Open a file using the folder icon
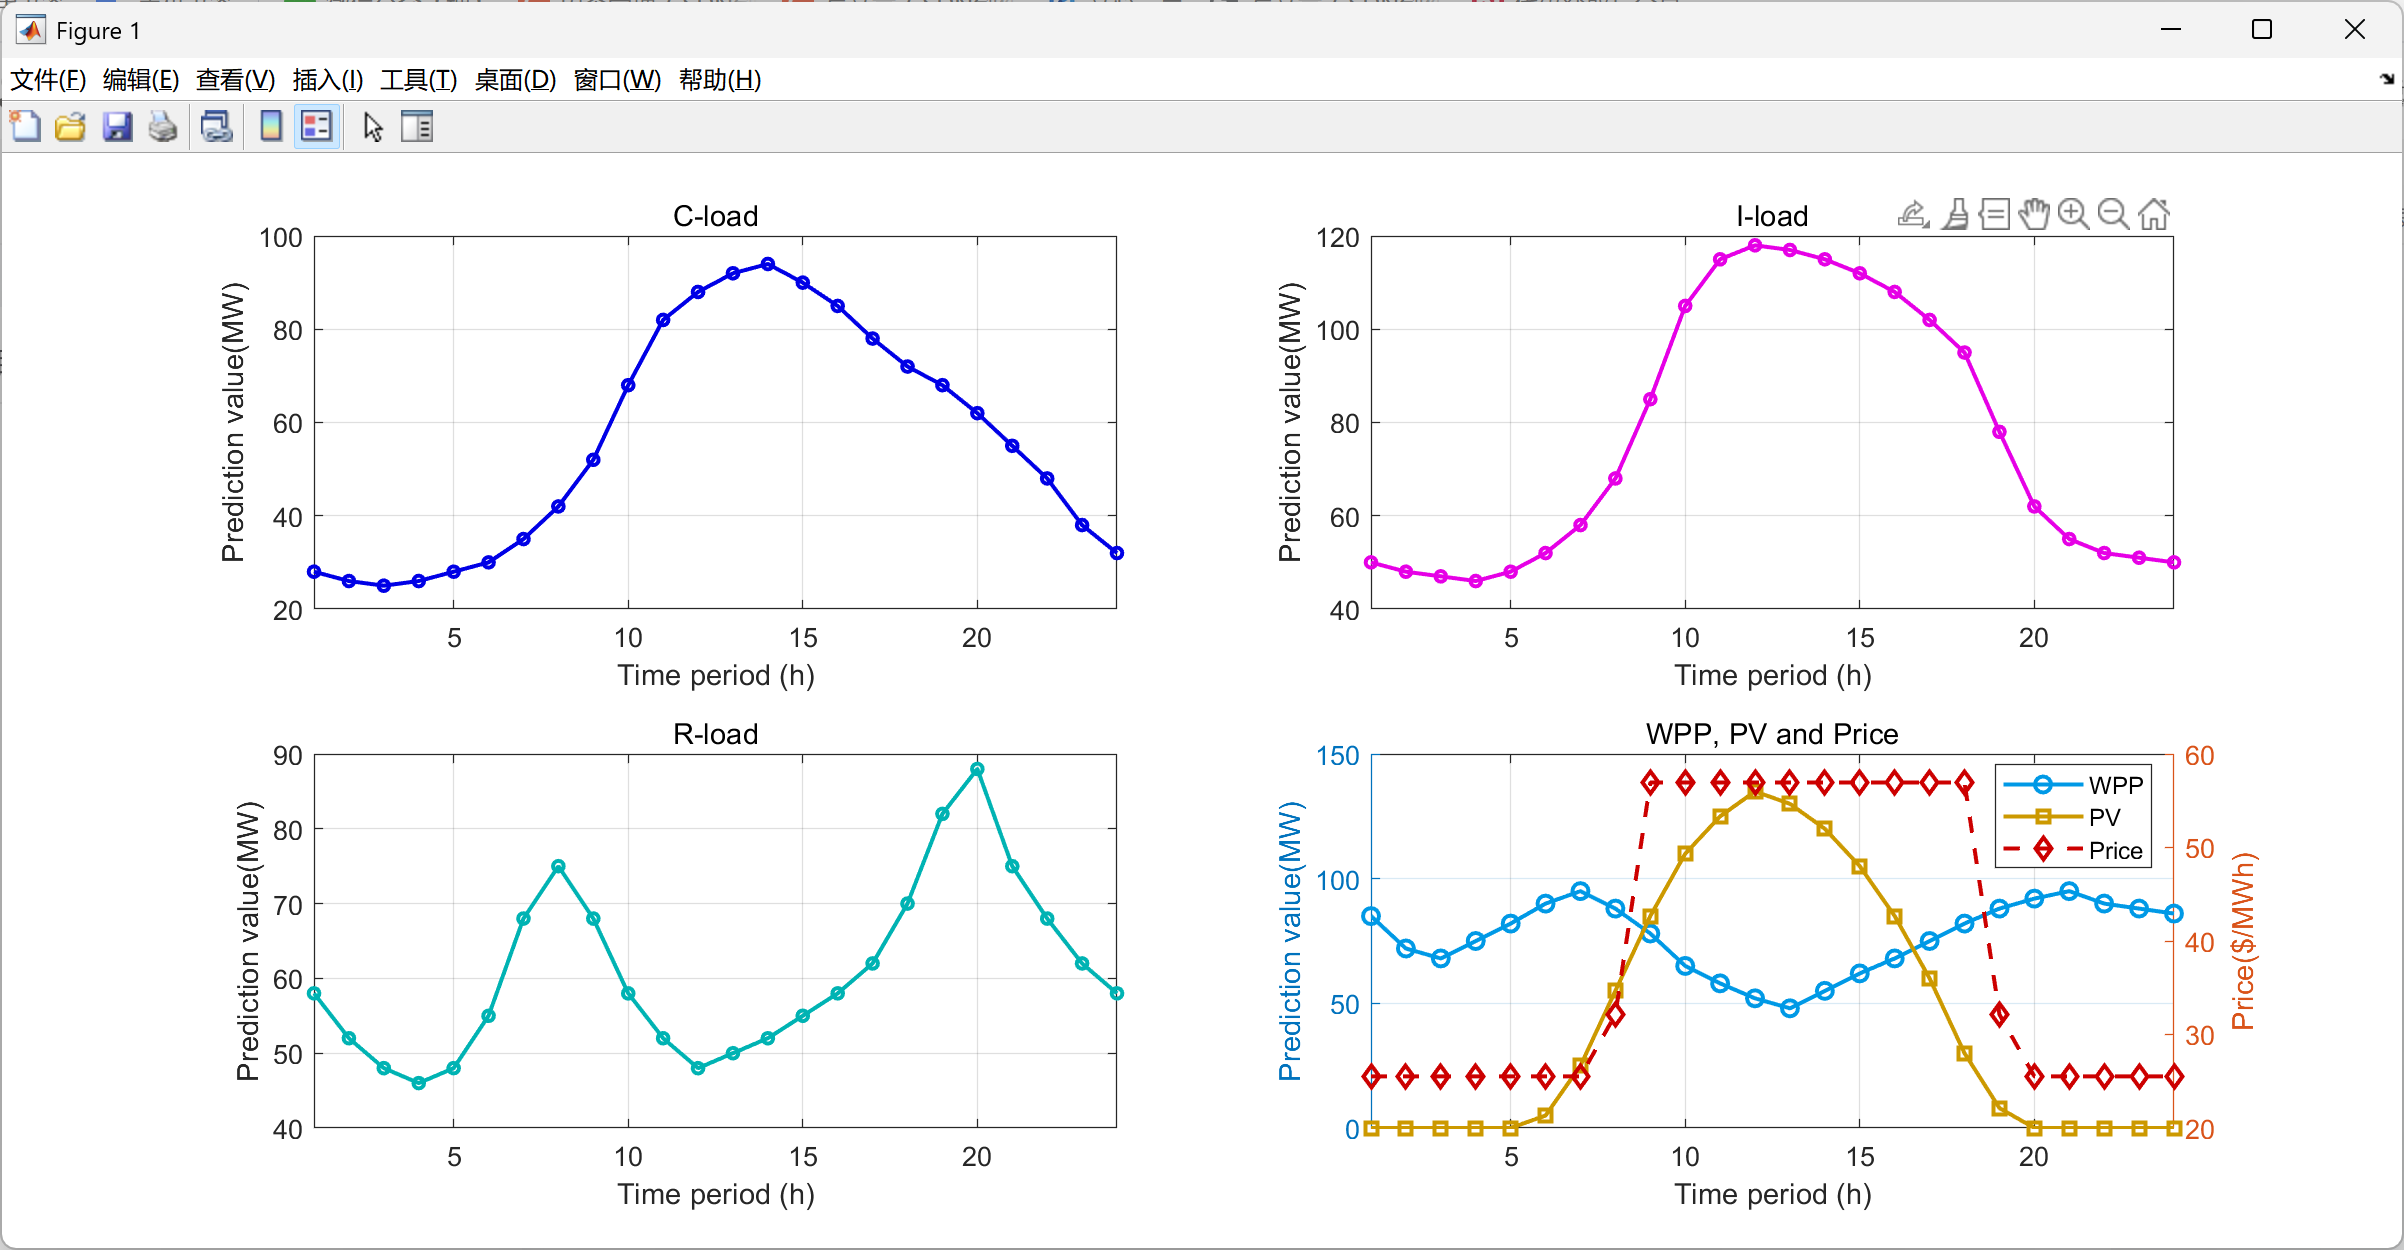Viewport: 2404px width, 1250px height. 70,127
